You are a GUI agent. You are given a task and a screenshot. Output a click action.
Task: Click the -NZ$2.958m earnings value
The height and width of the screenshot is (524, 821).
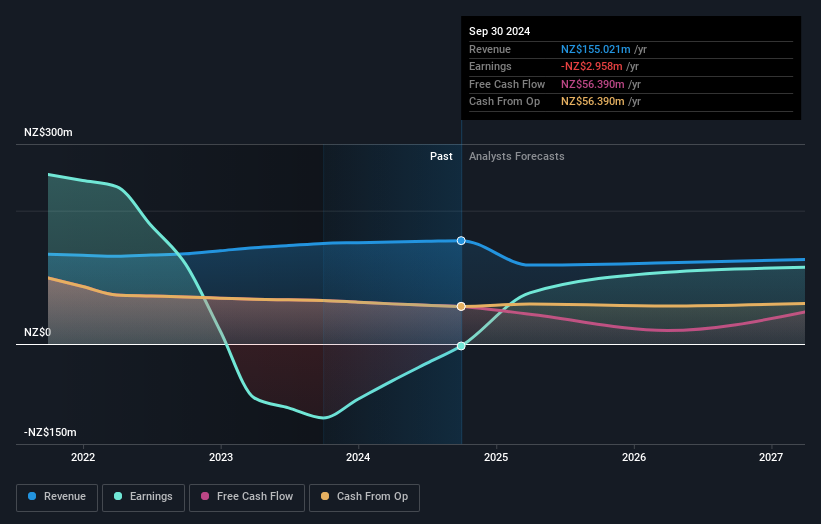tap(592, 66)
